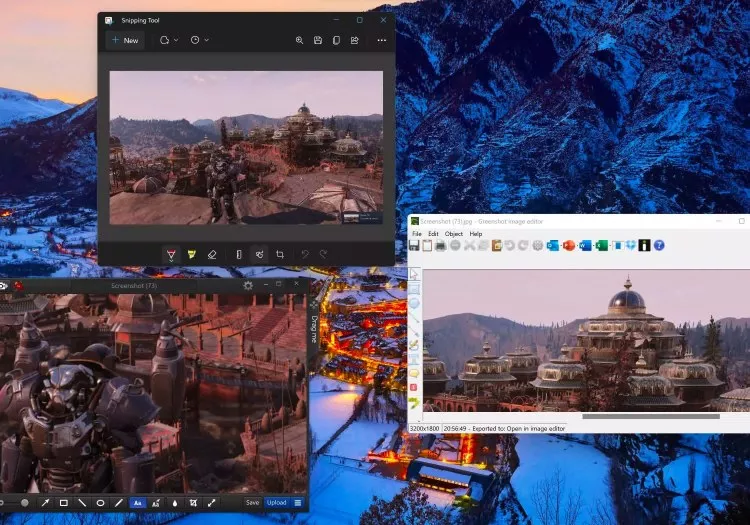Viewport: 750px width, 525px height.
Task: Click New in Snipping Tool
Action: click(x=125, y=40)
